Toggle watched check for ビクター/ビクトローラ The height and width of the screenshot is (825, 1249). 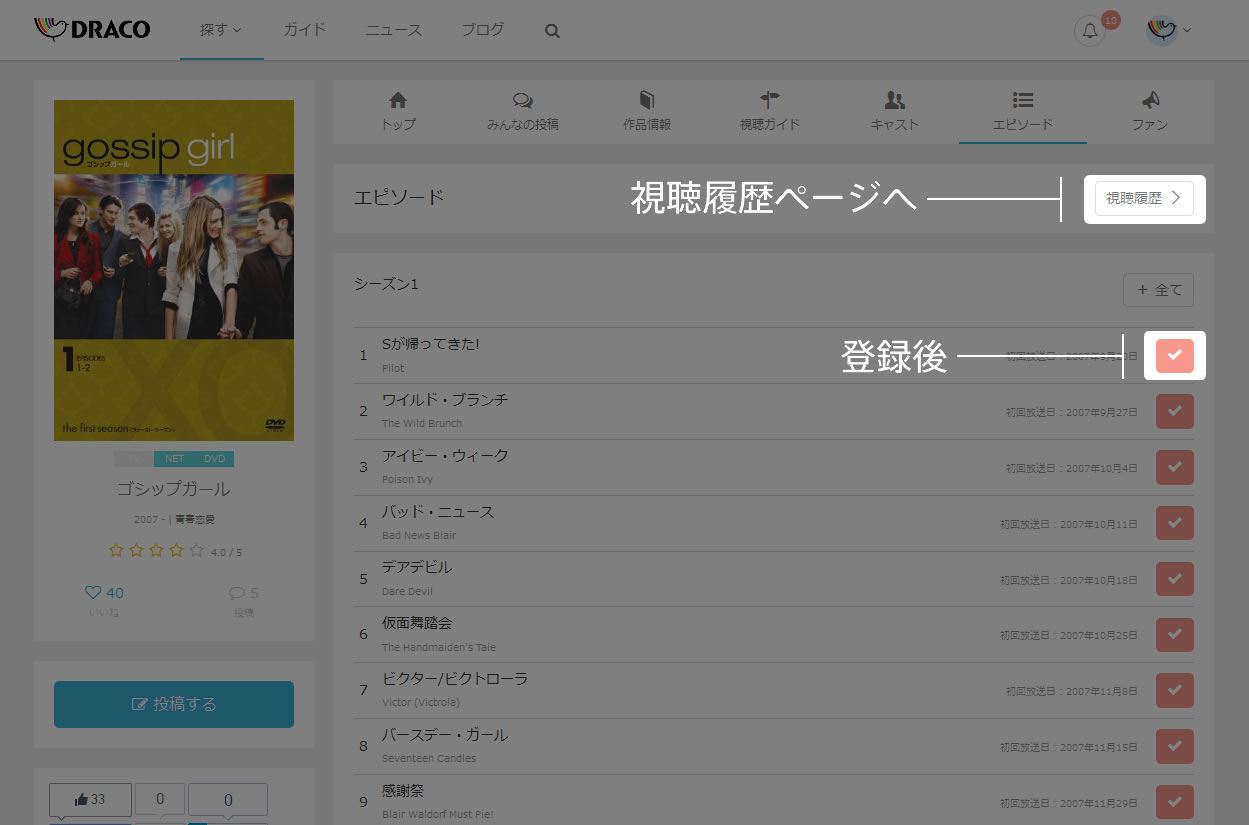click(1175, 690)
